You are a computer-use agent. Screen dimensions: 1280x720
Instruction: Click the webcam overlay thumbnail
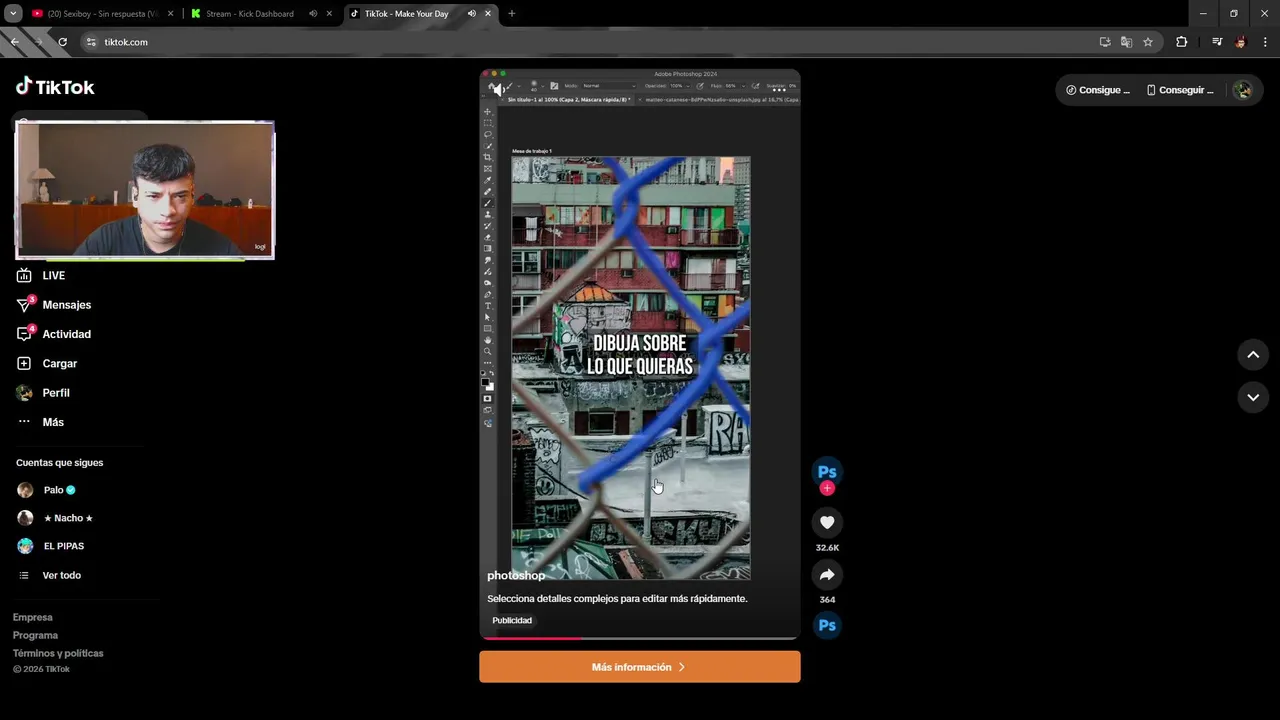(x=145, y=190)
